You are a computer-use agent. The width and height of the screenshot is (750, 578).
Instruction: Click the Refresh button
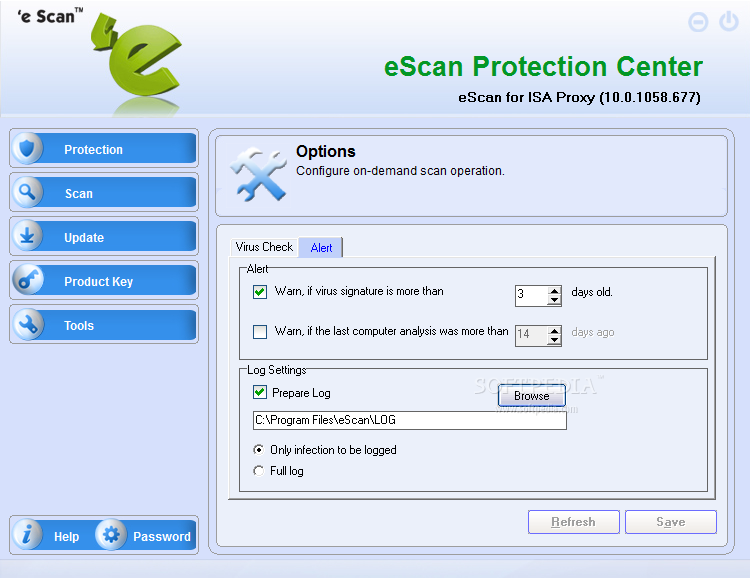point(574,522)
